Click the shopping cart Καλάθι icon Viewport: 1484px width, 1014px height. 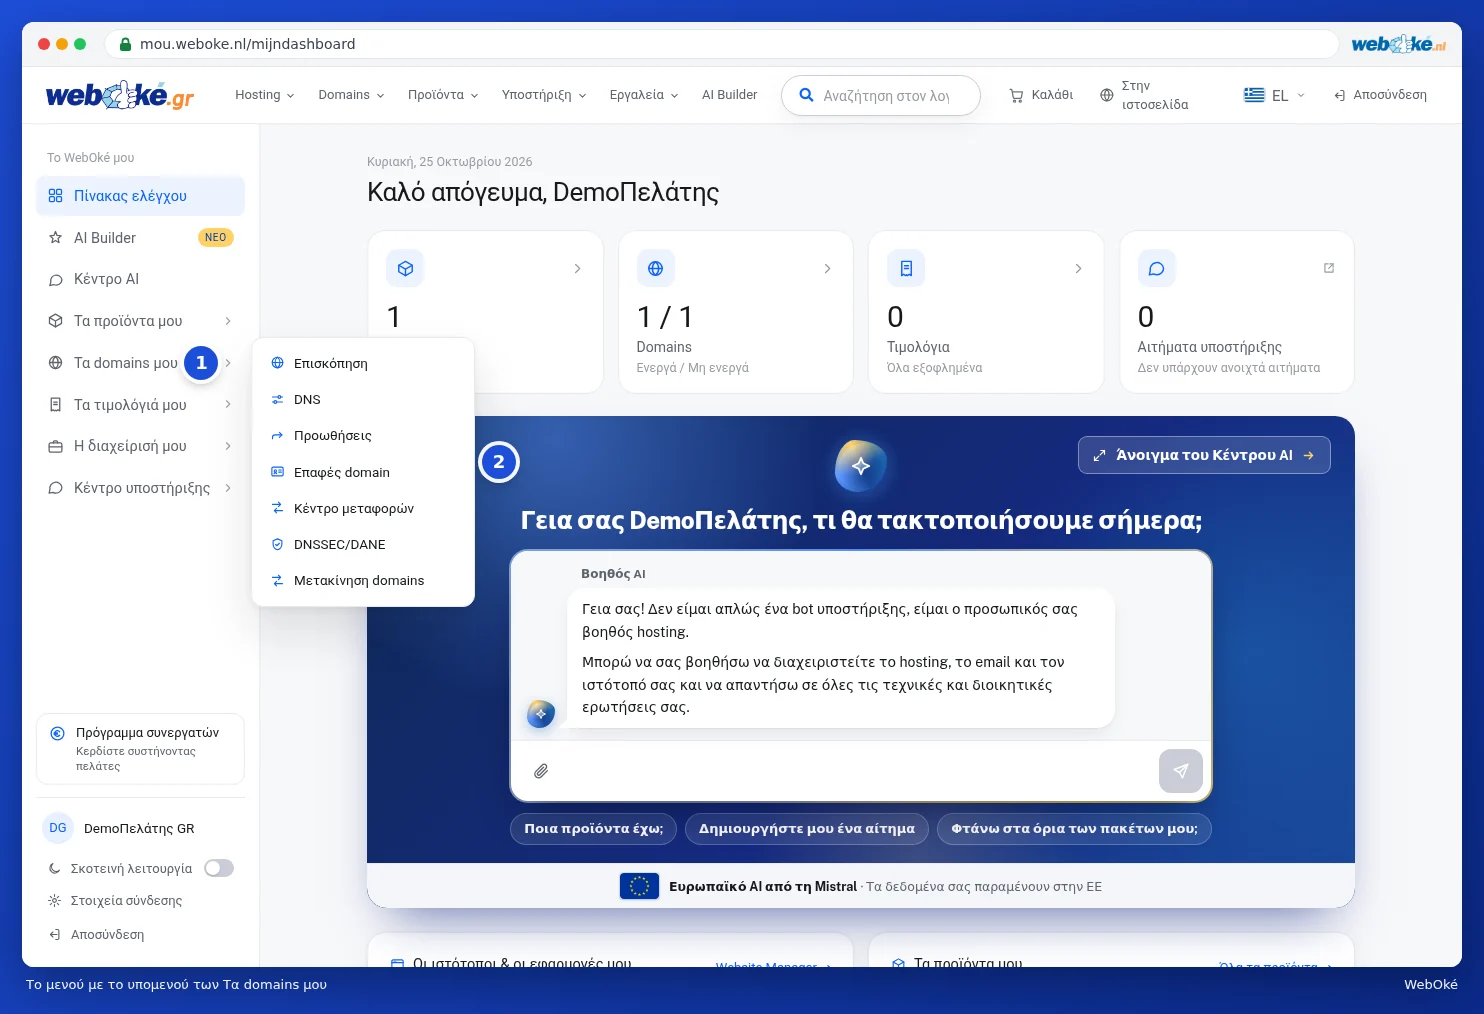[x=1016, y=95]
